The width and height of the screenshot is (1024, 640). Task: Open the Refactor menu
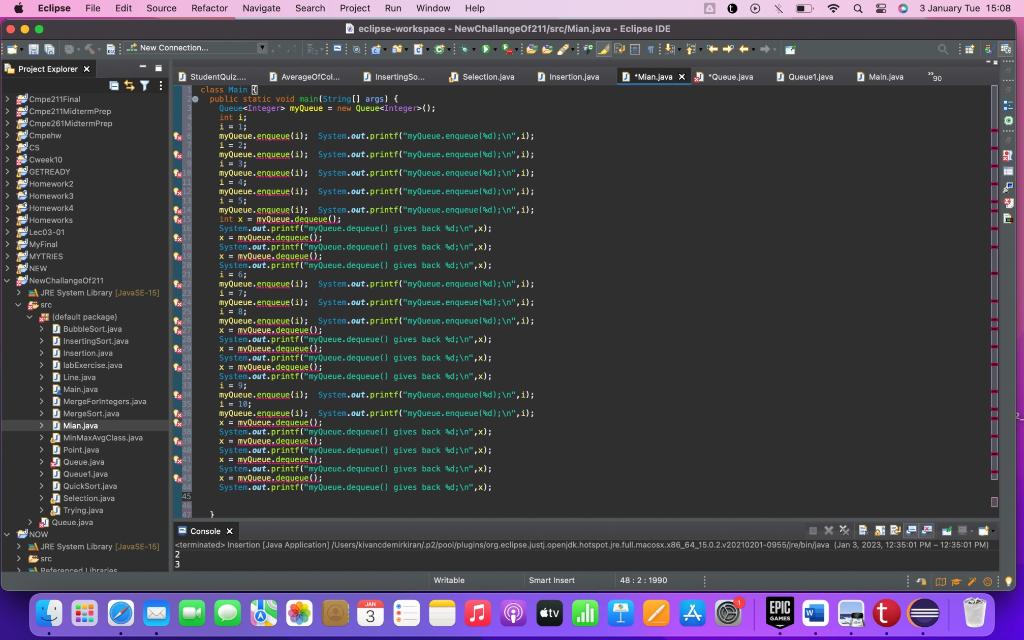click(209, 7)
